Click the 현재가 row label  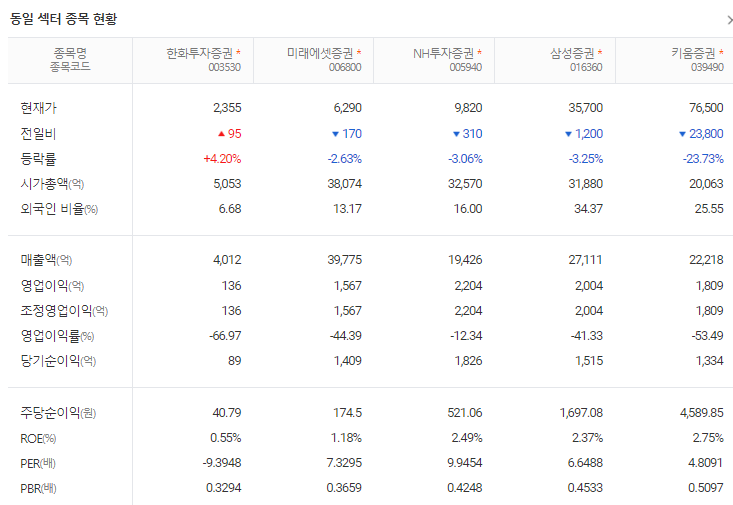pyautogui.click(x=38, y=108)
